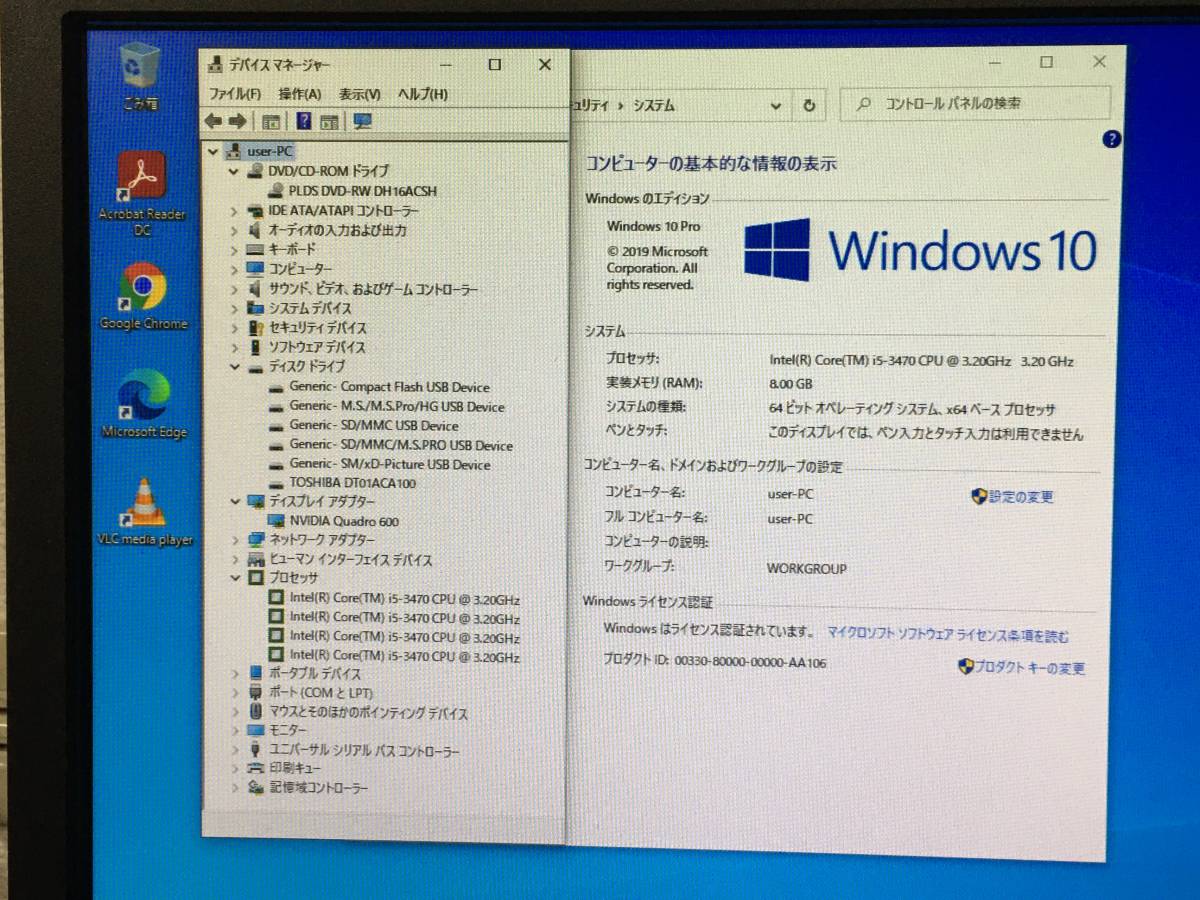Viewport: 1200px width, 900px height.
Task: Select マウスとそのほかのポインティング デバイス category
Action: 368,713
